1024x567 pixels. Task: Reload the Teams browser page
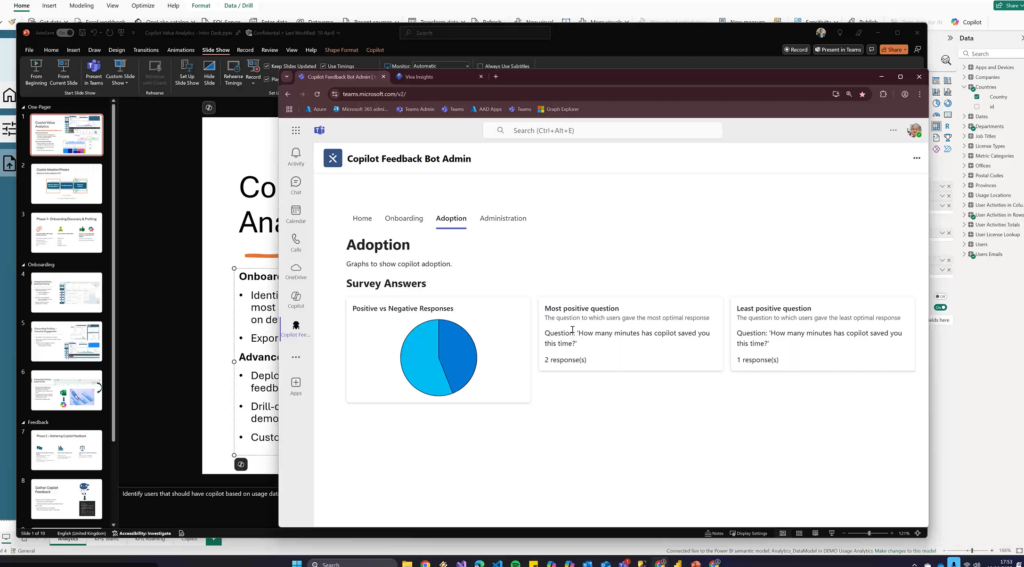click(x=317, y=94)
